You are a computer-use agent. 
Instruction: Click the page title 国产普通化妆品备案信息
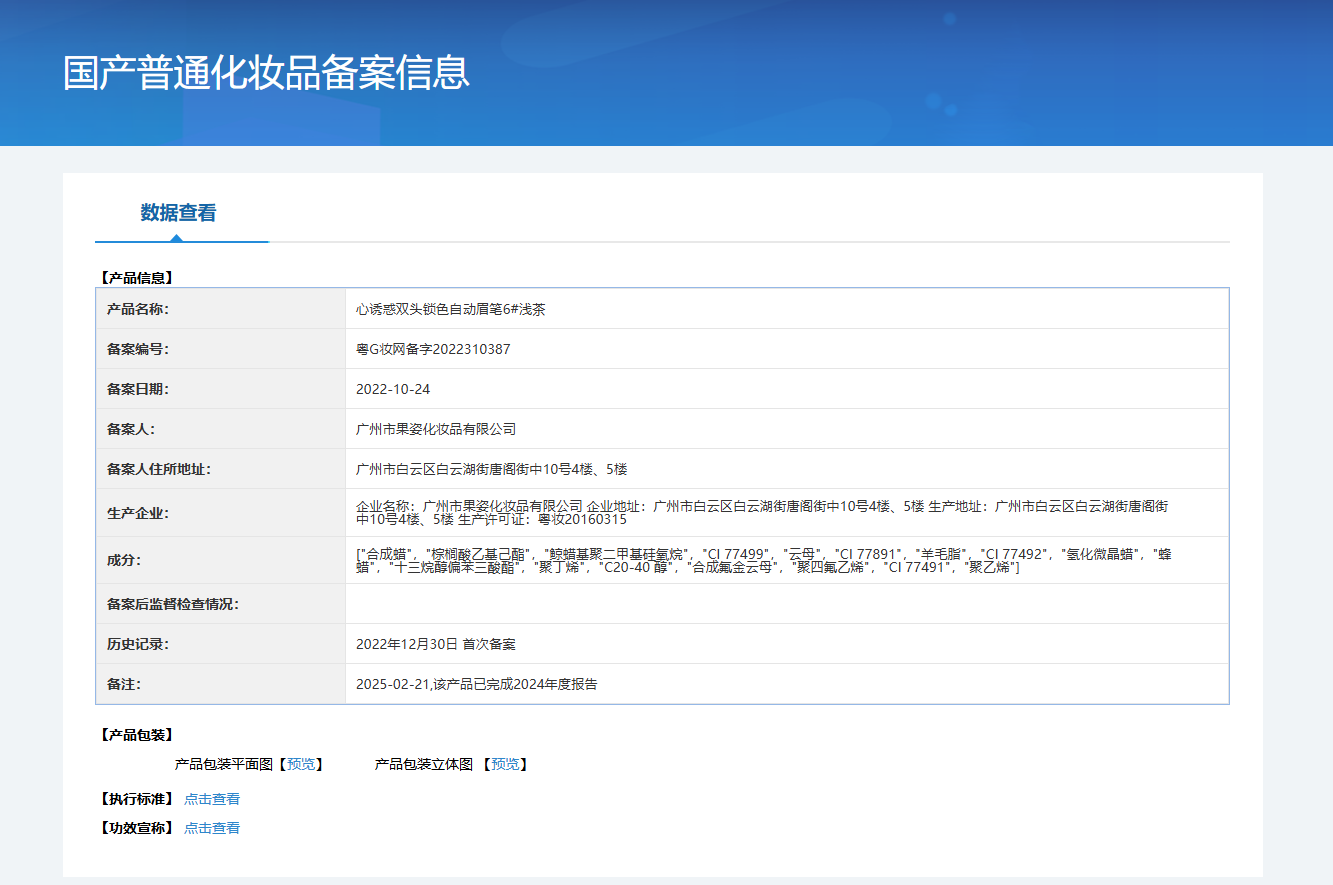point(266,73)
